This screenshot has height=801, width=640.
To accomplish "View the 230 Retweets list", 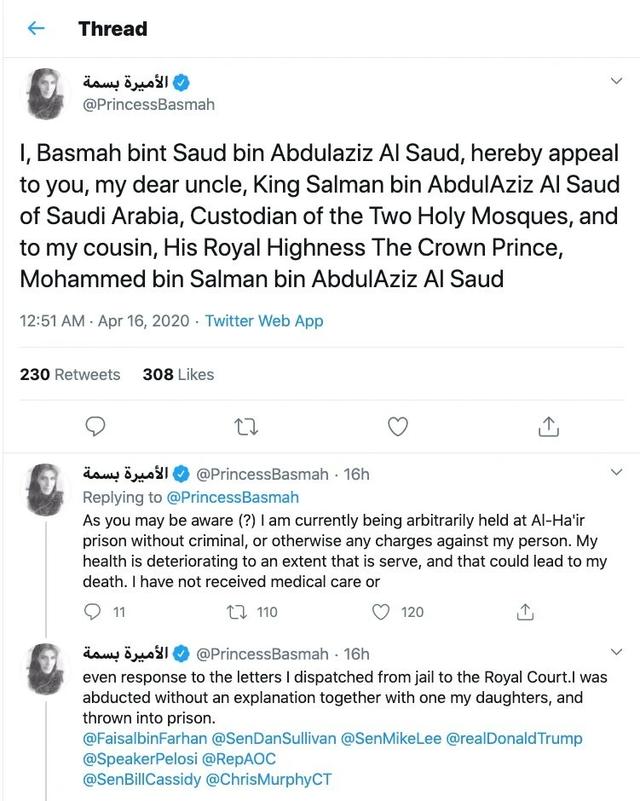I will (x=70, y=374).
